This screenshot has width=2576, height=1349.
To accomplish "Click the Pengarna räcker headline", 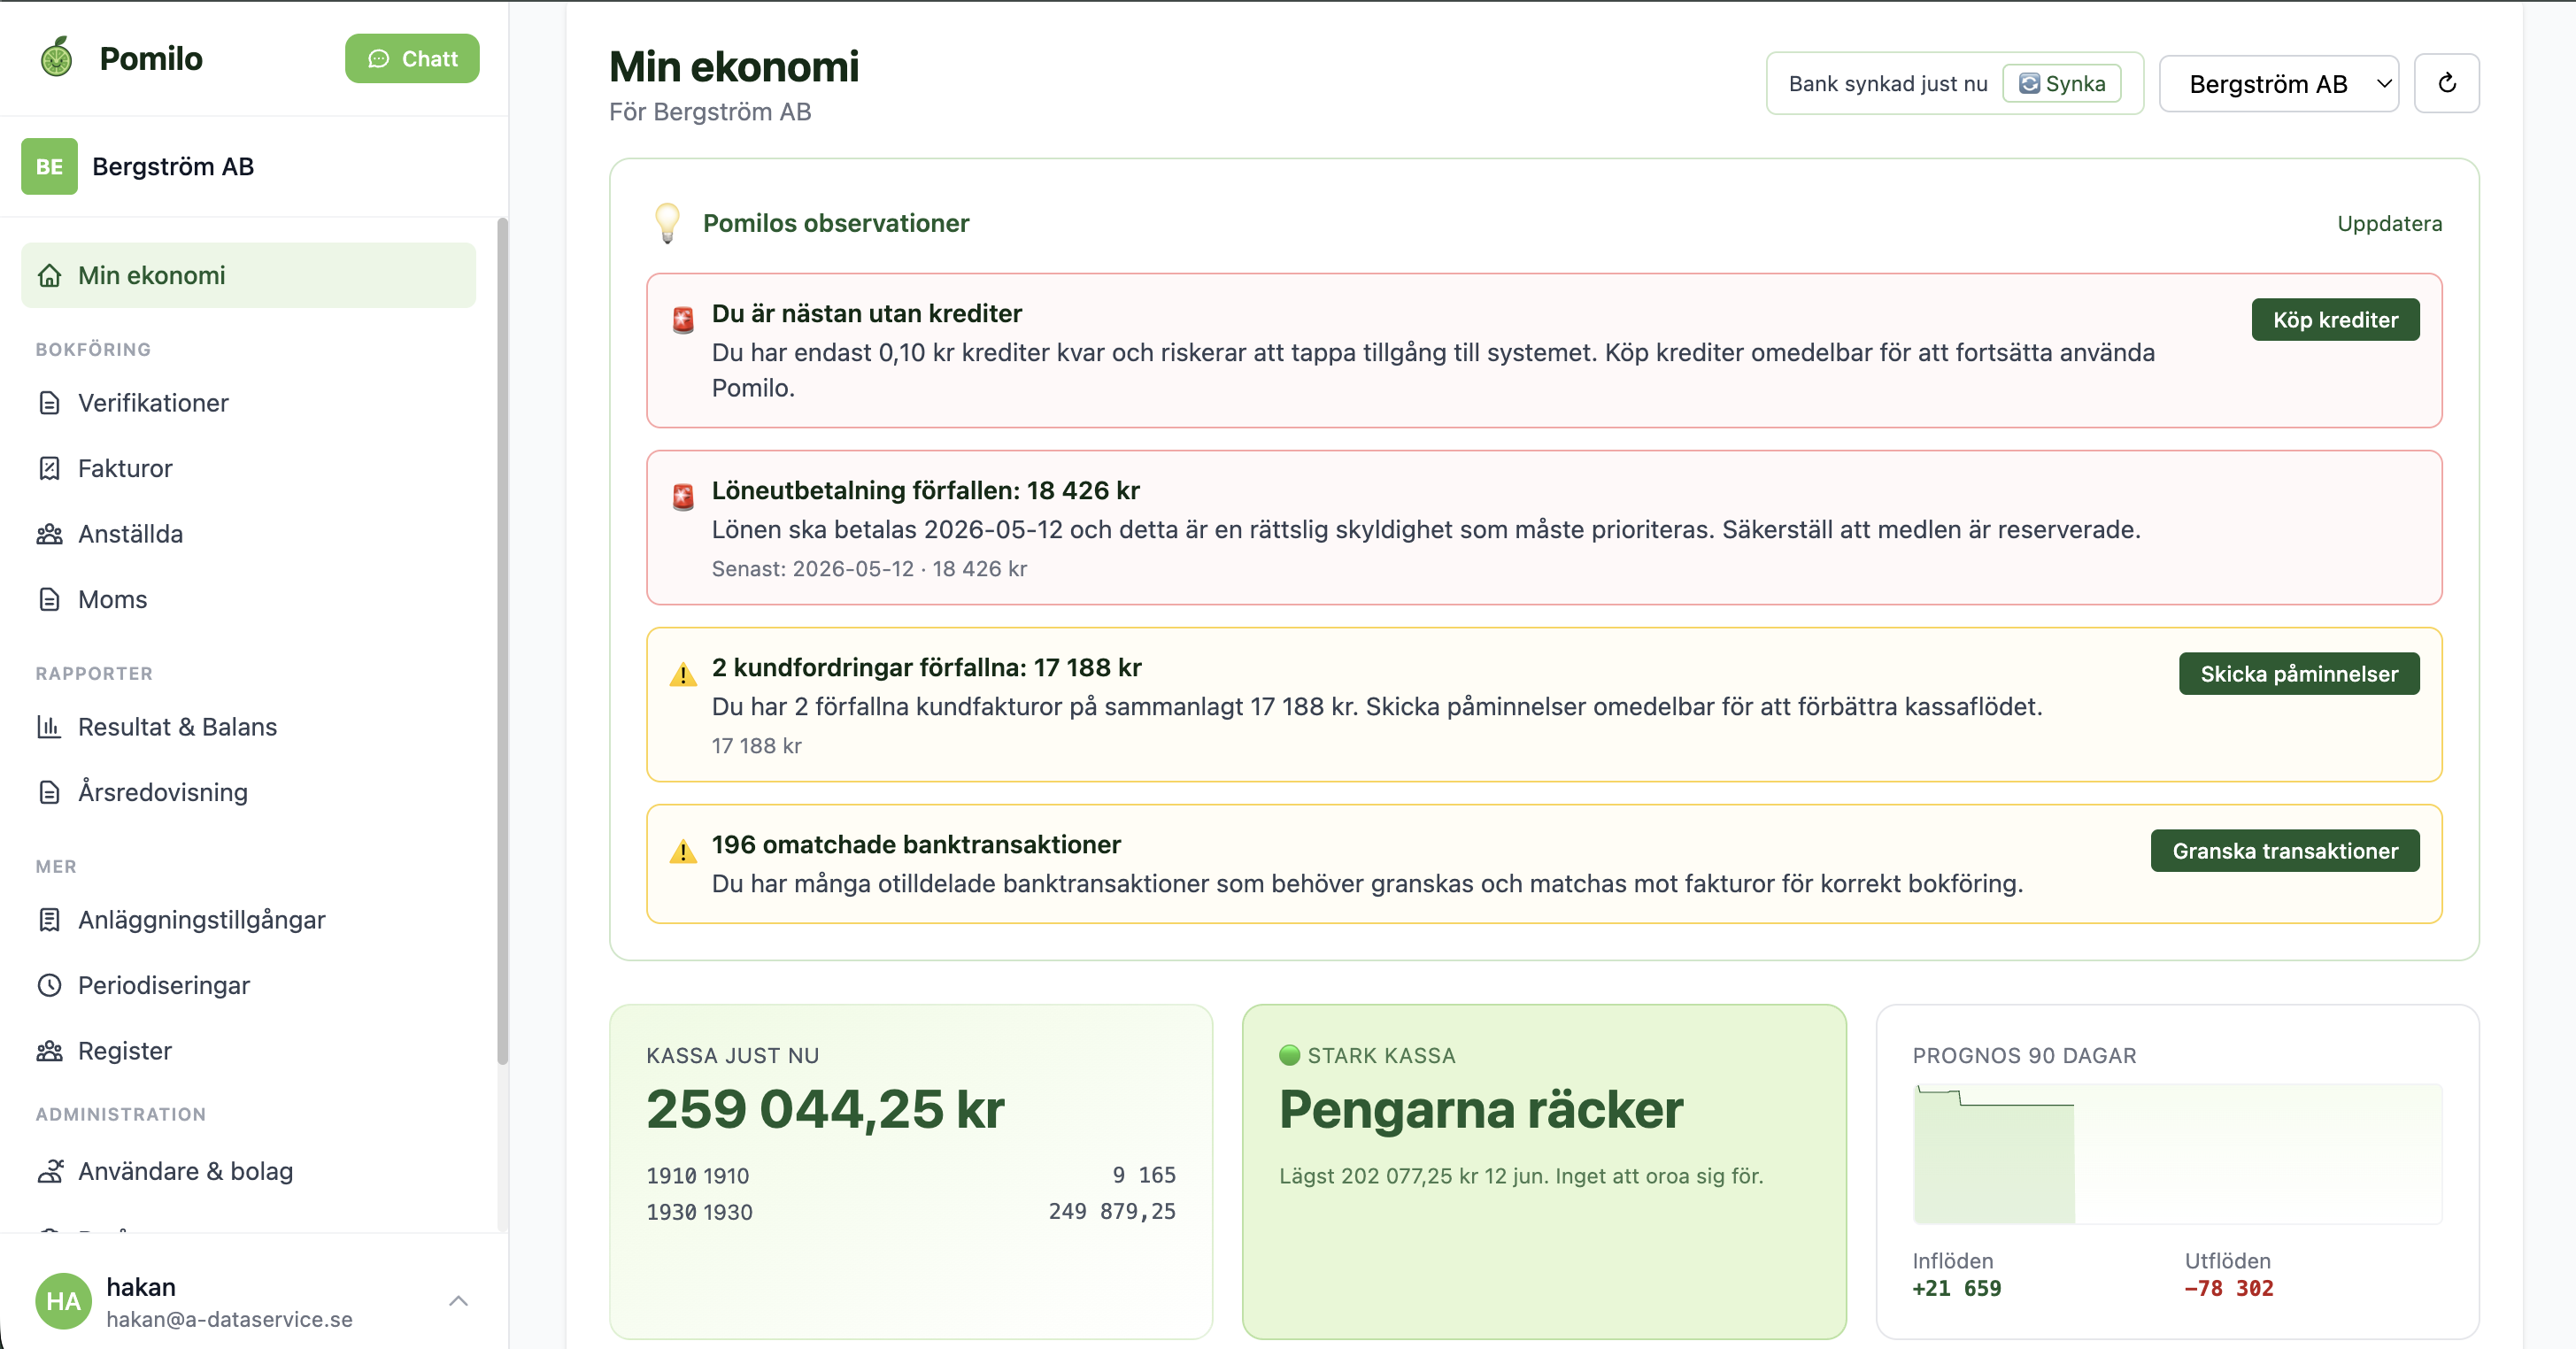I will click(x=1481, y=1109).
